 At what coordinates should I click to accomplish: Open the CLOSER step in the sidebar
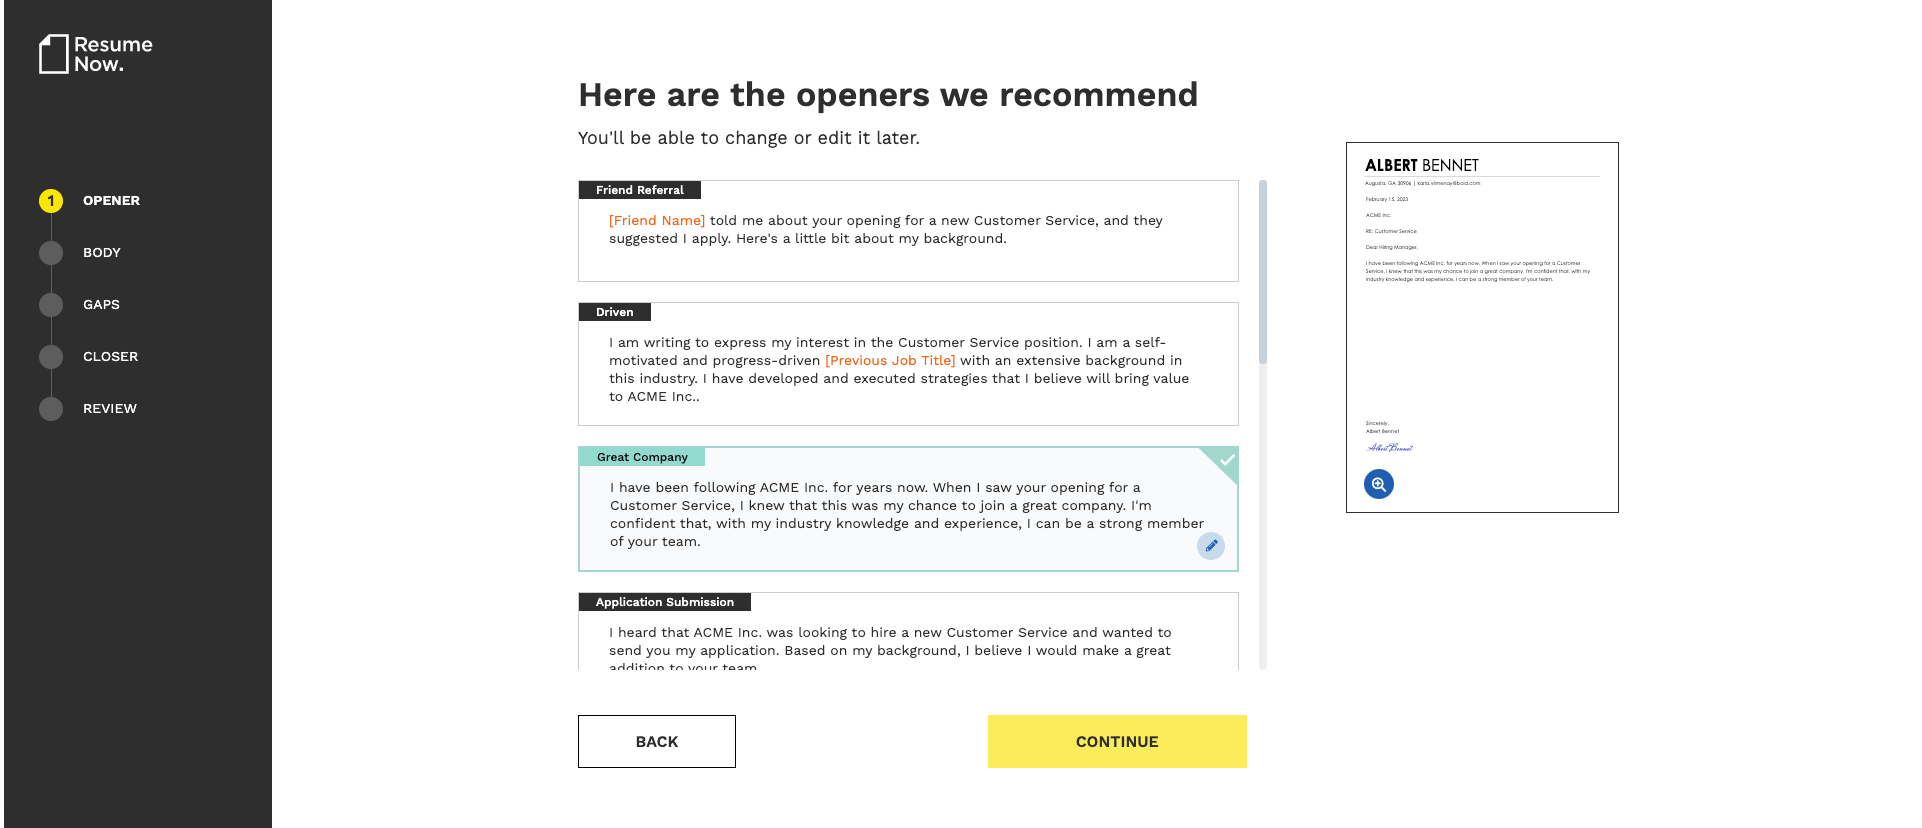[109, 357]
